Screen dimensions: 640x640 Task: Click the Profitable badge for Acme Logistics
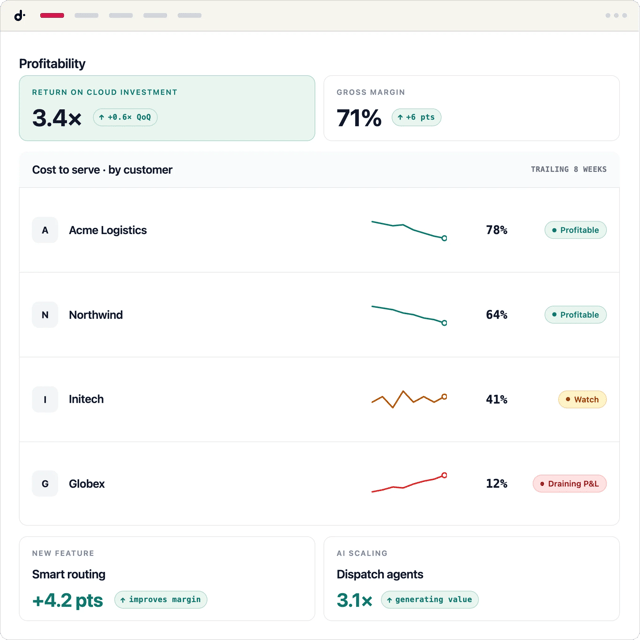click(576, 230)
